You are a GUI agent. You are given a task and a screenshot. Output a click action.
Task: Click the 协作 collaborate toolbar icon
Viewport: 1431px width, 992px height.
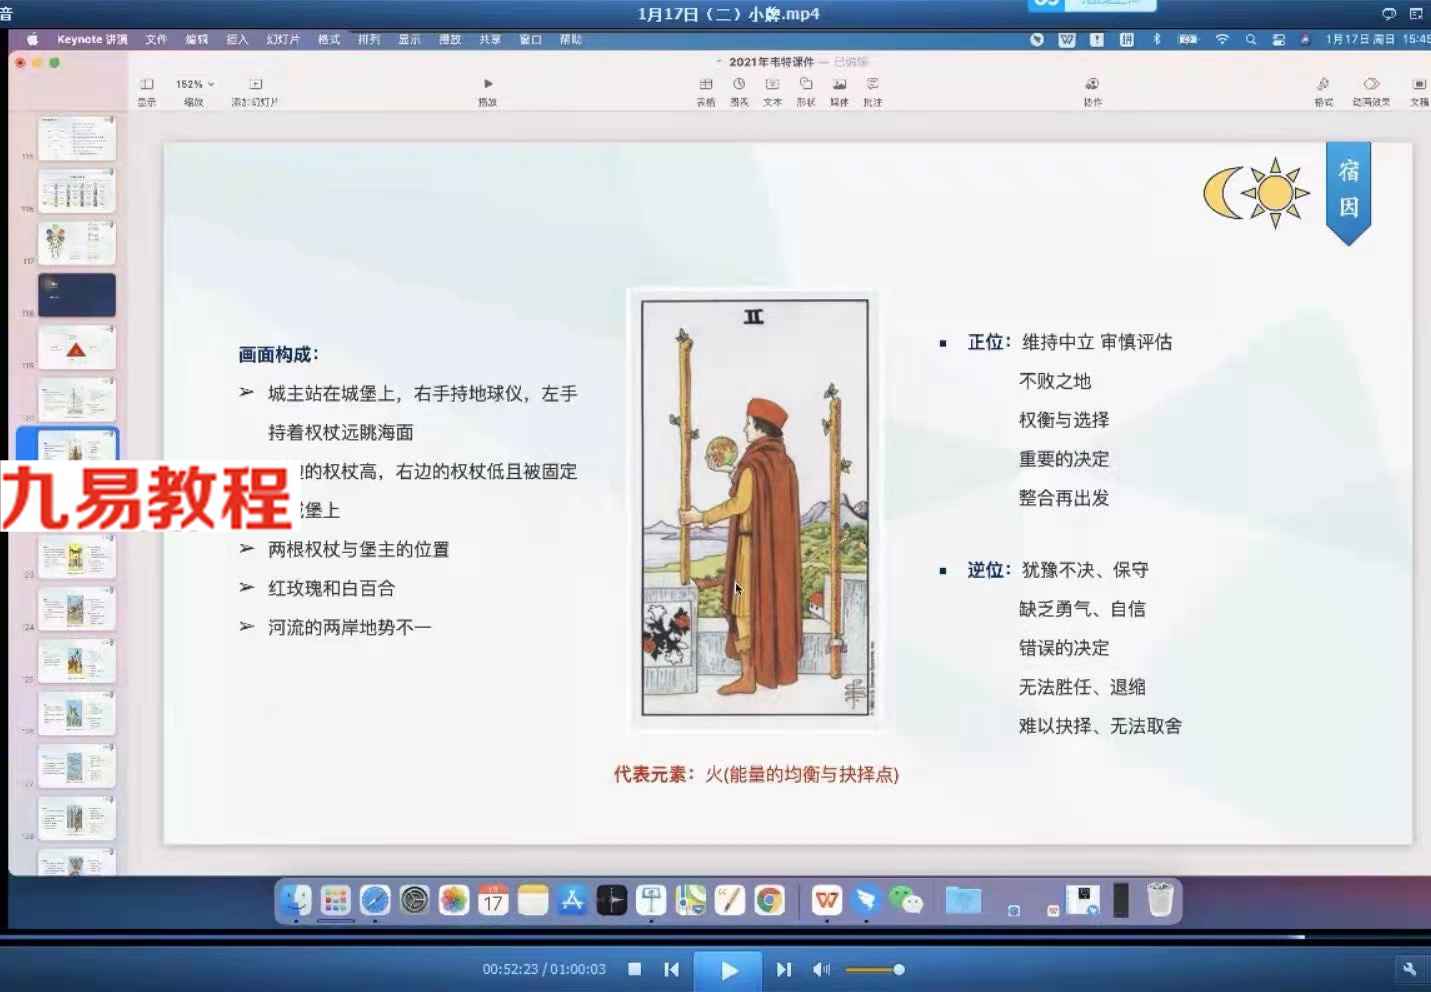pos(1093,90)
